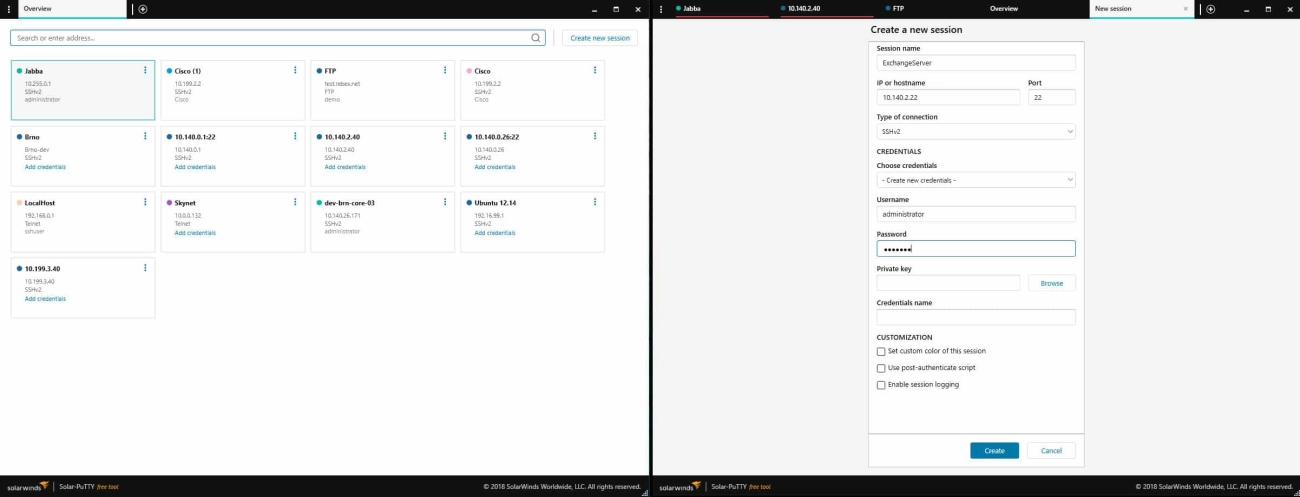Screen dimensions: 1300x497
Task: Add credentials to Ubuntu 12.14 session
Action: point(495,233)
